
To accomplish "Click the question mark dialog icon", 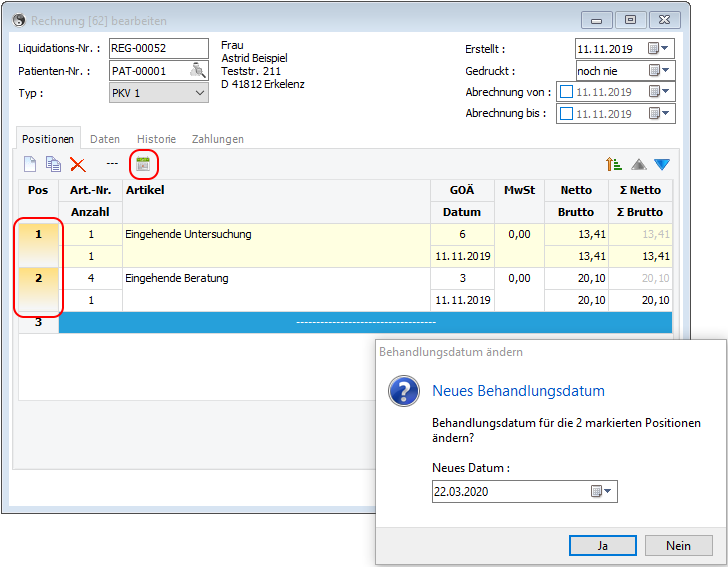I will (x=404, y=391).
